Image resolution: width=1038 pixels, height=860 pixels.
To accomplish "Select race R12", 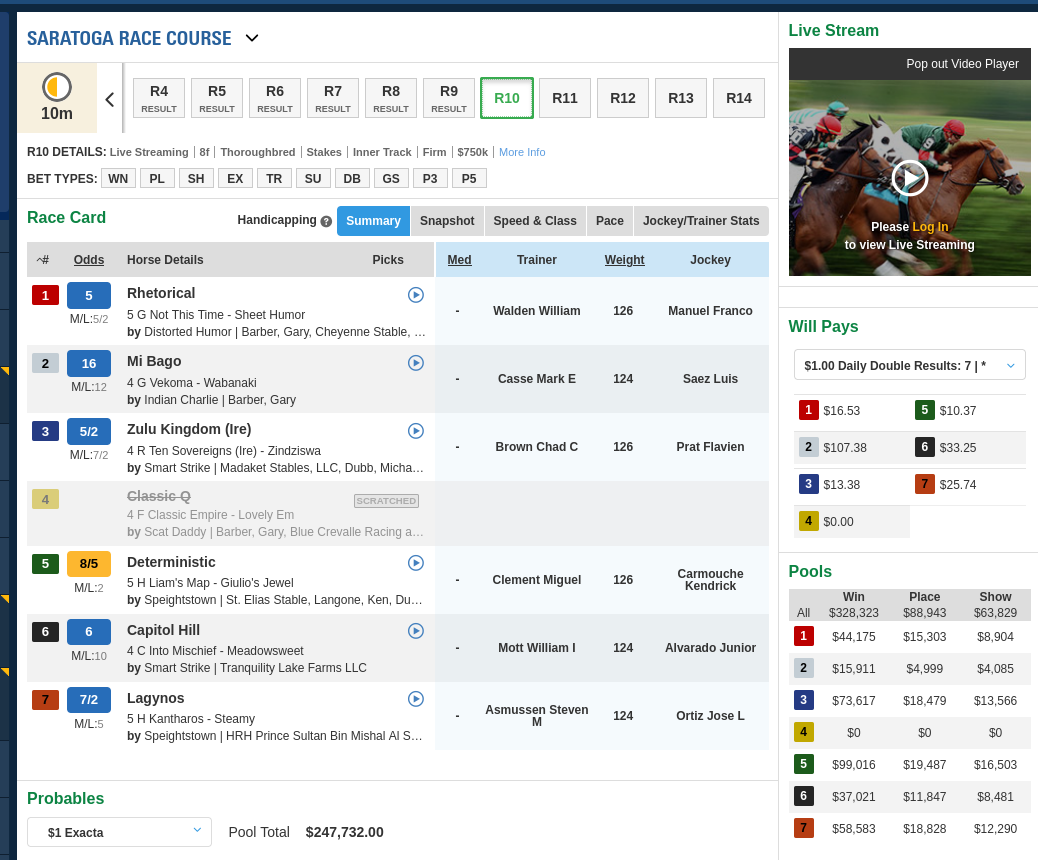I will click(x=623, y=98).
